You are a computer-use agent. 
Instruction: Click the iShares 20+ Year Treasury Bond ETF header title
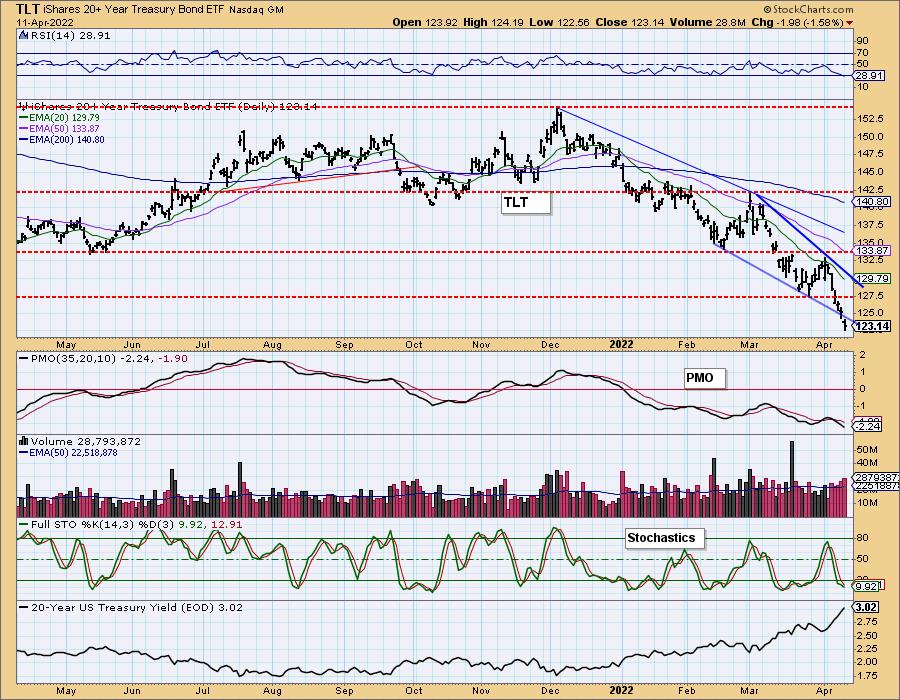(134, 10)
